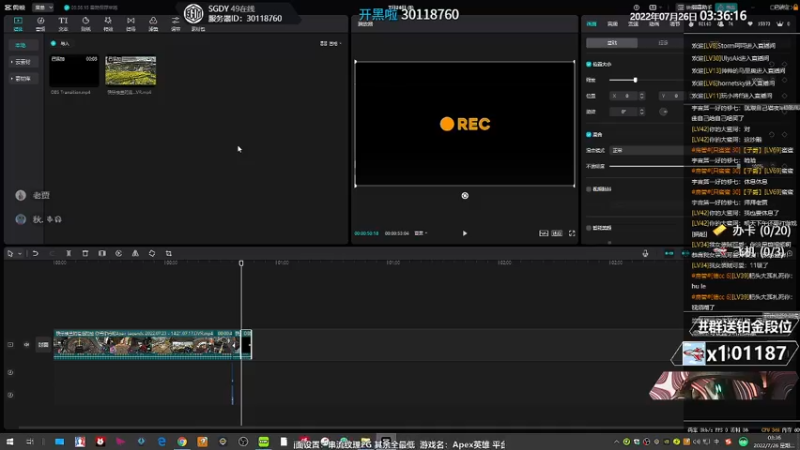The image size is (800, 450).
Task: Select the Basic sub-tab in properties
Action: 612,43
